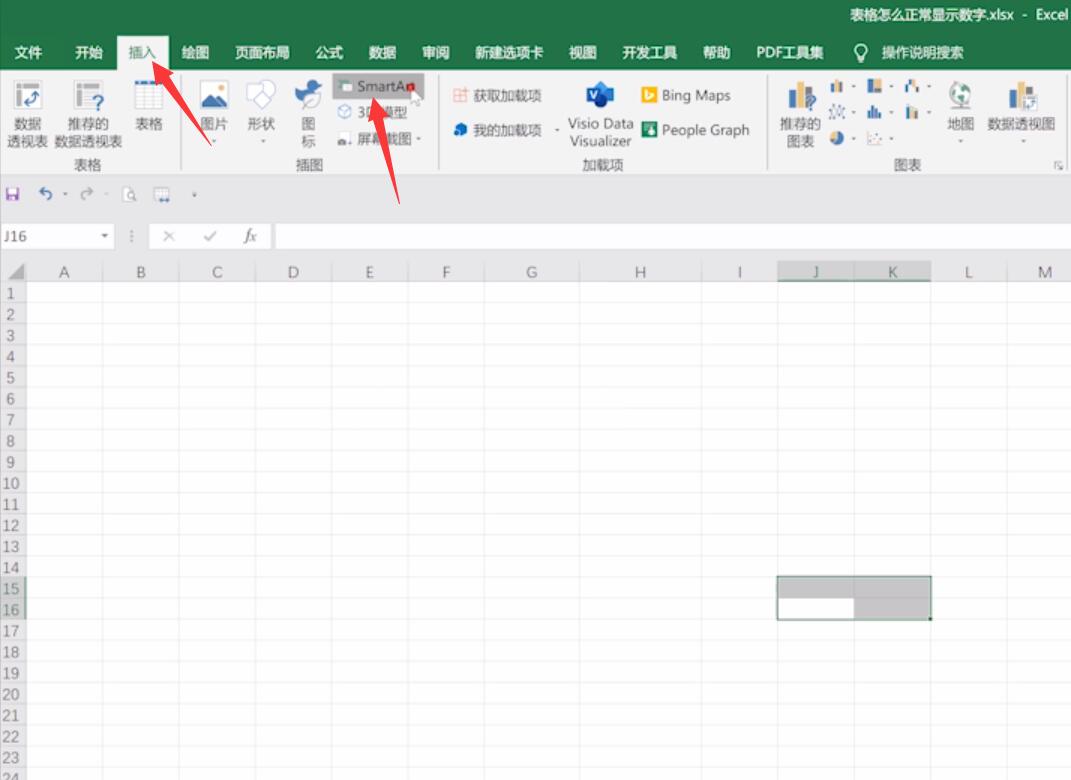This screenshot has height=780, width=1071.
Task: Insert a line or area chart
Action: [x=837, y=112]
